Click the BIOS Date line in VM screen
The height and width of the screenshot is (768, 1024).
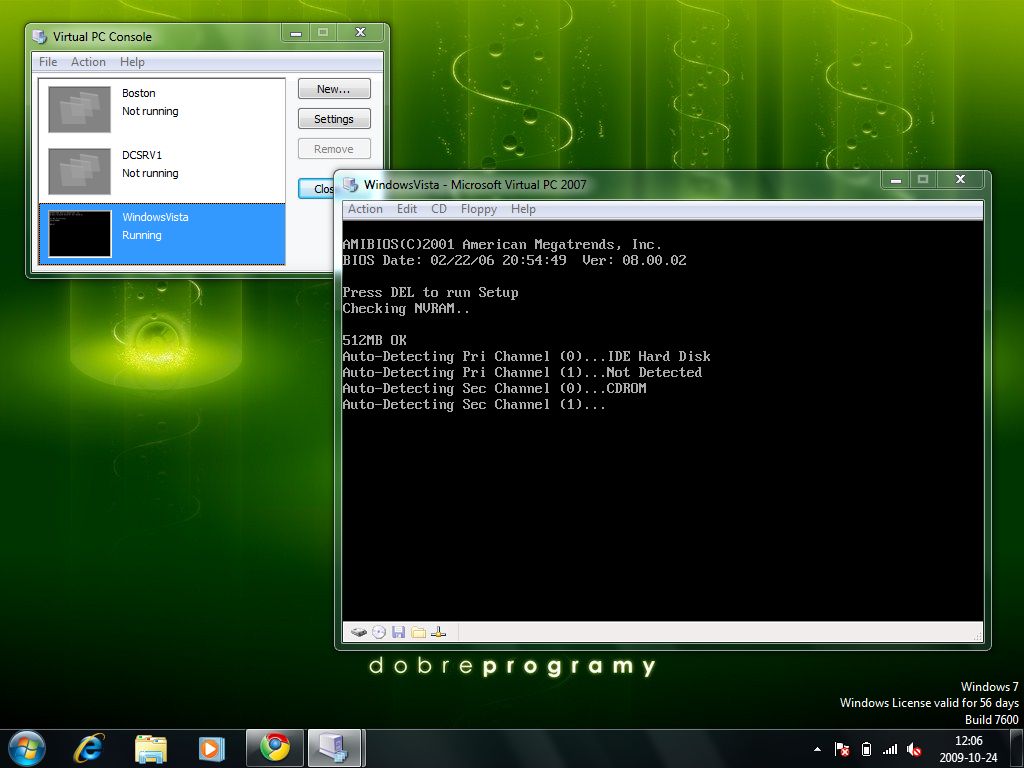515,261
